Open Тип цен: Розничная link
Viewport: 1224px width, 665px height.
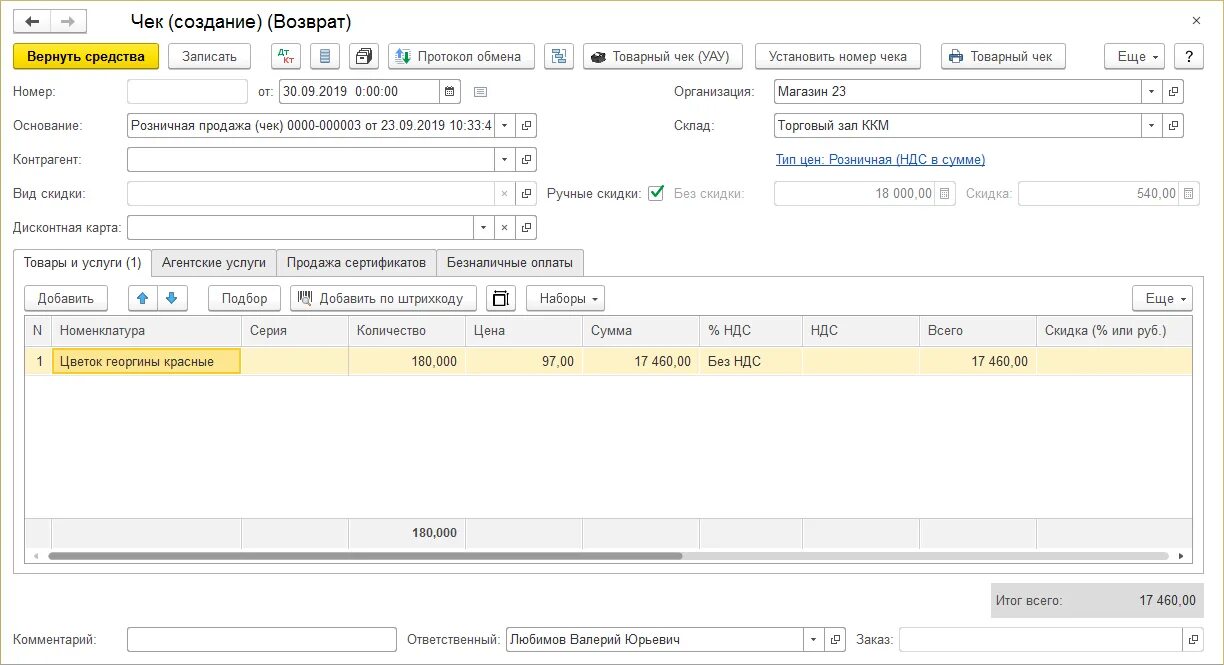click(x=880, y=159)
